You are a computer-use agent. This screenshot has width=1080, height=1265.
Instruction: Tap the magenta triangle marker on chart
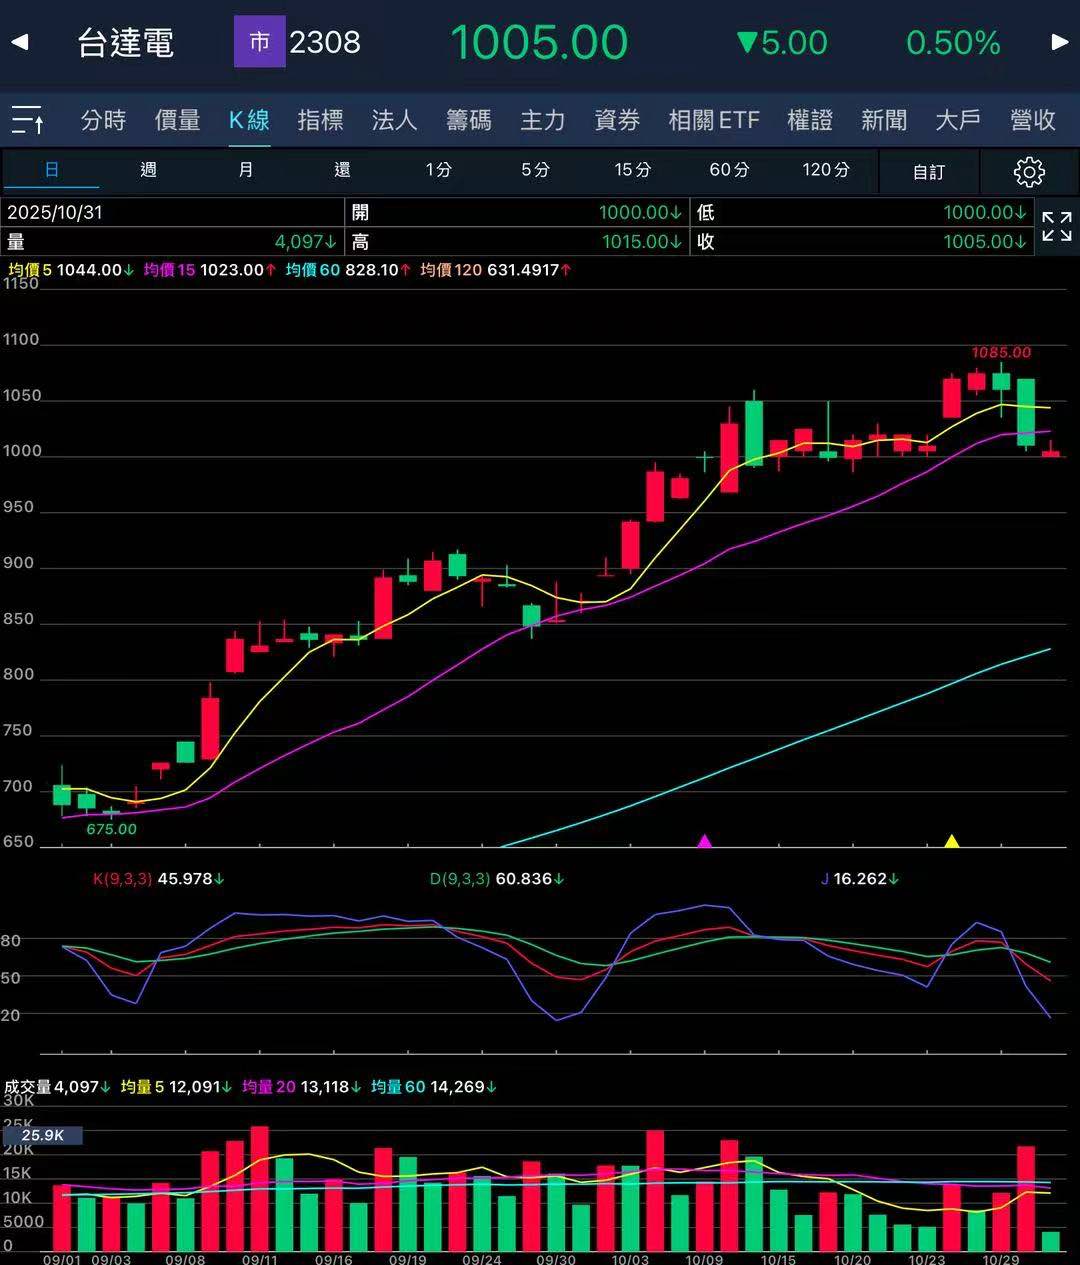(704, 841)
